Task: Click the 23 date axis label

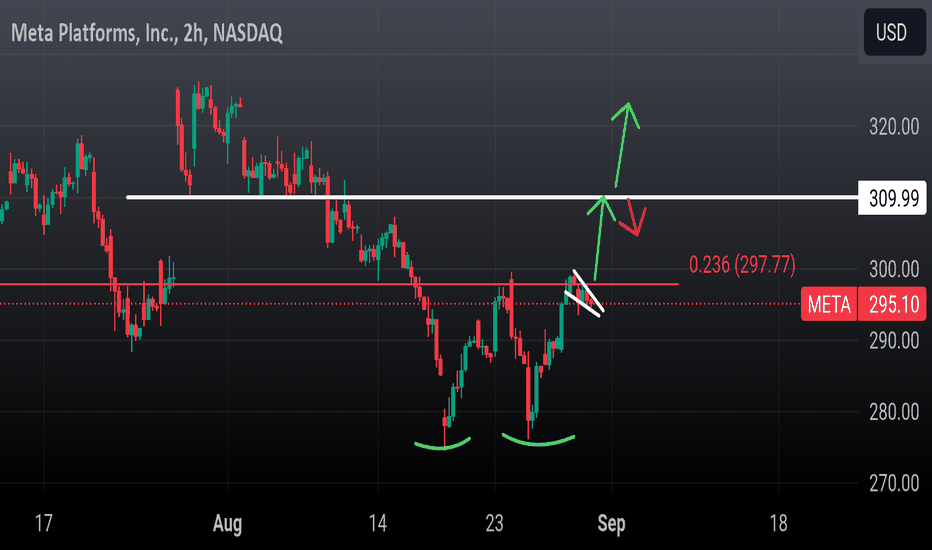Action: (x=494, y=524)
